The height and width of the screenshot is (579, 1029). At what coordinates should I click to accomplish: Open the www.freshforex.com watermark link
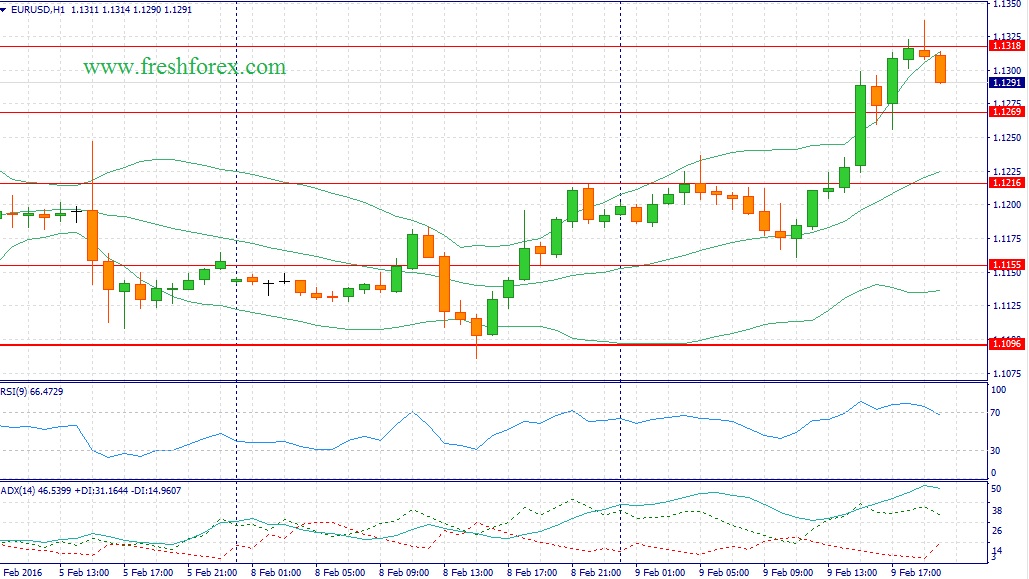tap(184, 67)
